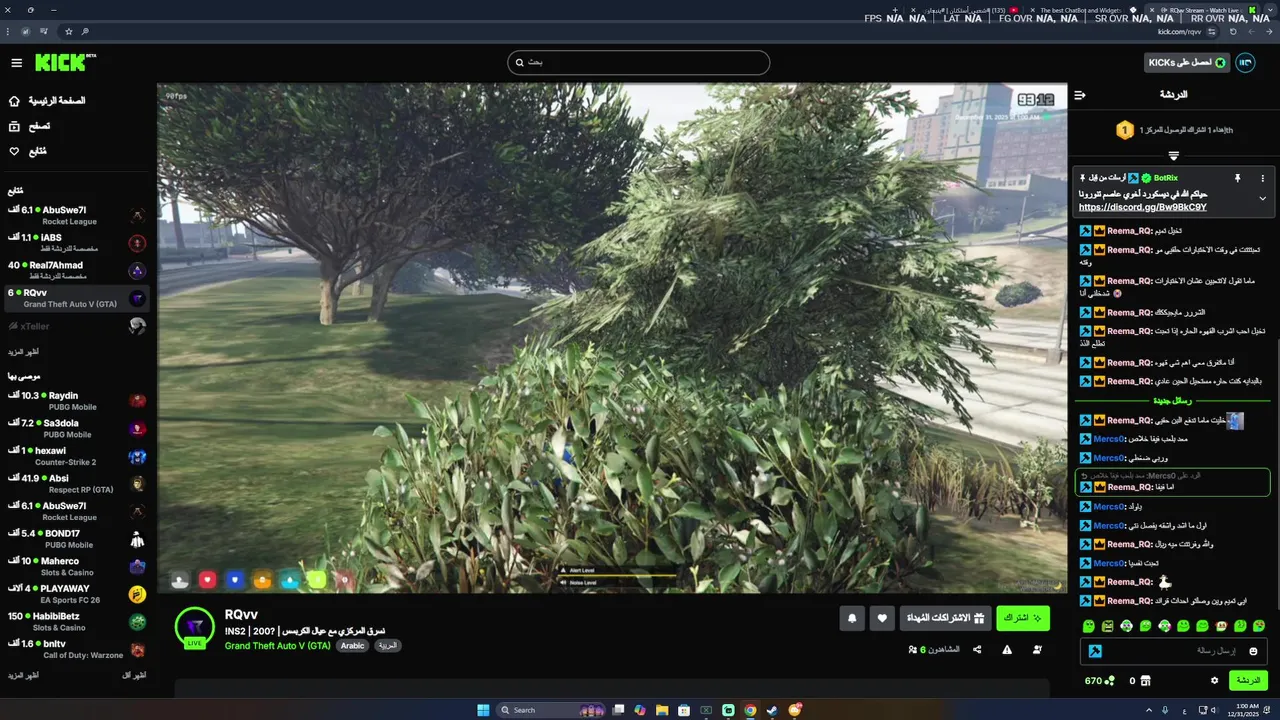Open the user avatar at top right
The height and width of the screenshot is (720, 1280).
tap(1245, 62)
